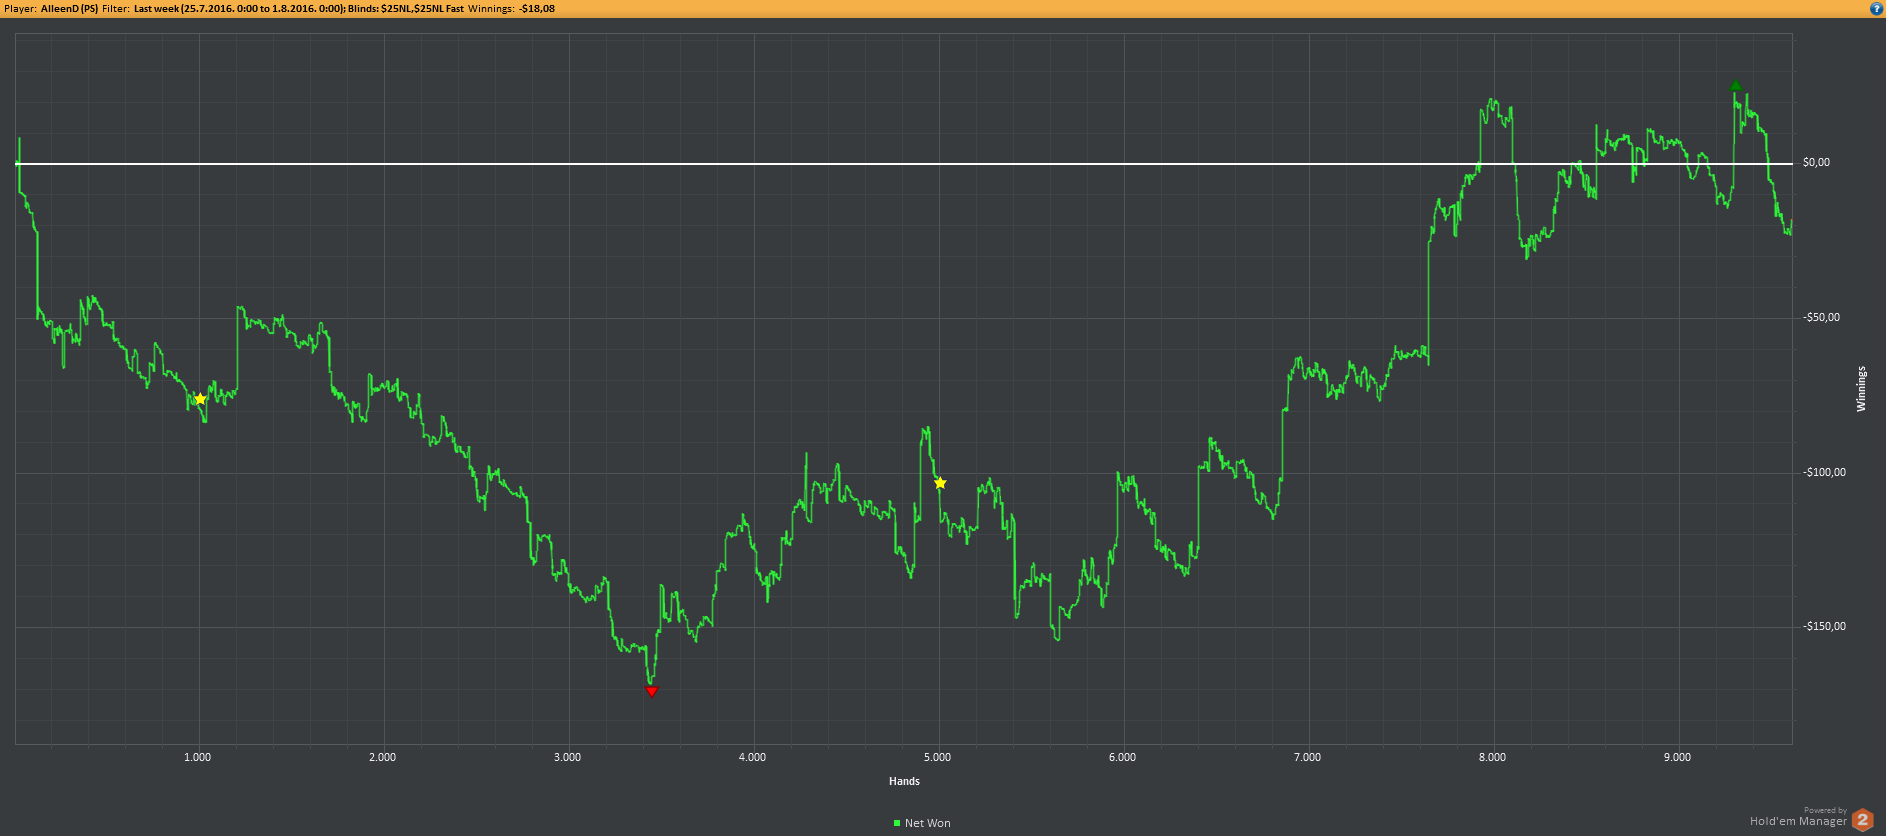Click the "1.000" x-axis label

[x=198, y=757]
